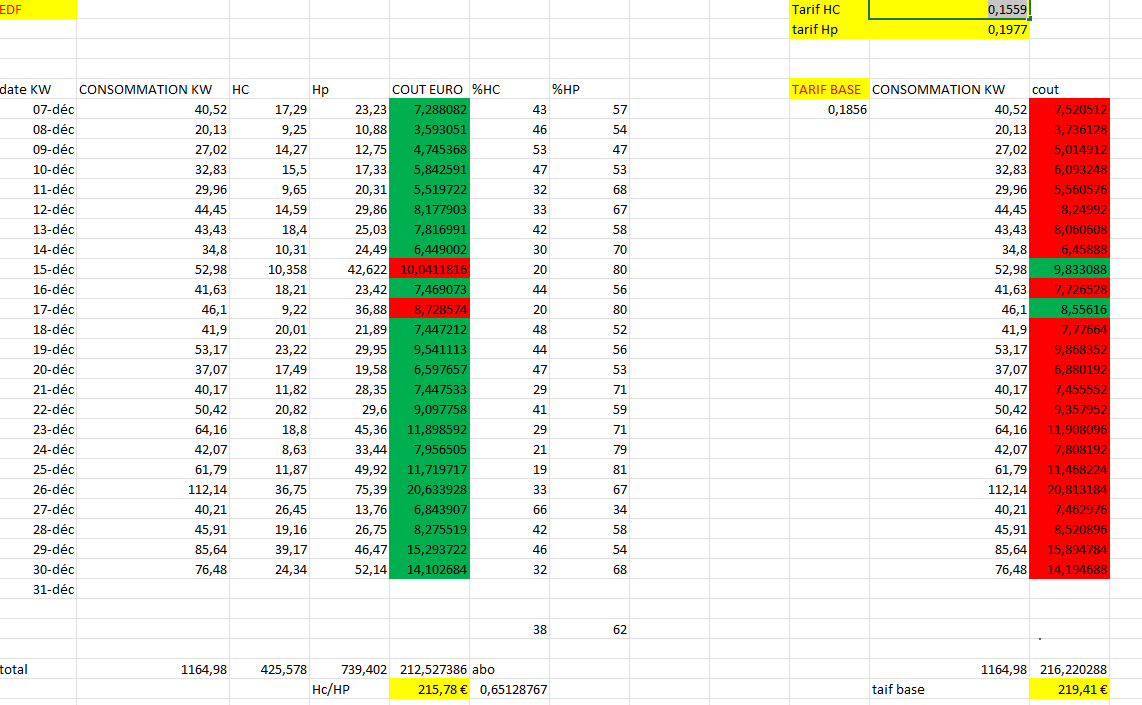Click the %HP column header

589,90
